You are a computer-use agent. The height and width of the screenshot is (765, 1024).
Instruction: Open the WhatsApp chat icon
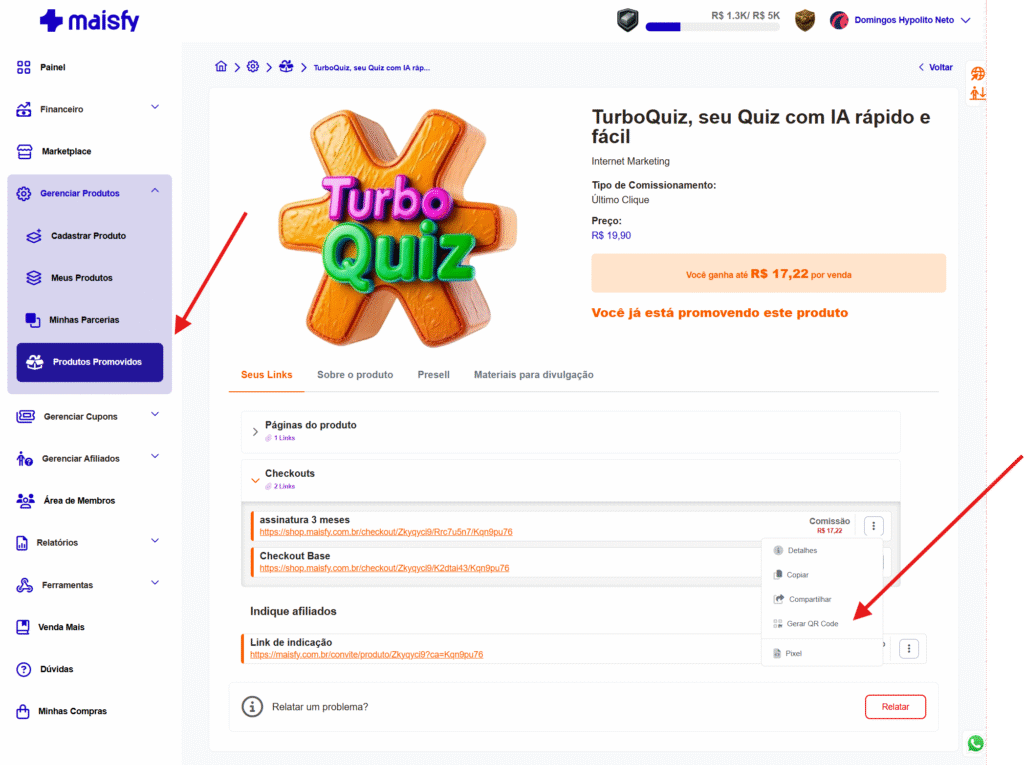(x=976, y=743)
